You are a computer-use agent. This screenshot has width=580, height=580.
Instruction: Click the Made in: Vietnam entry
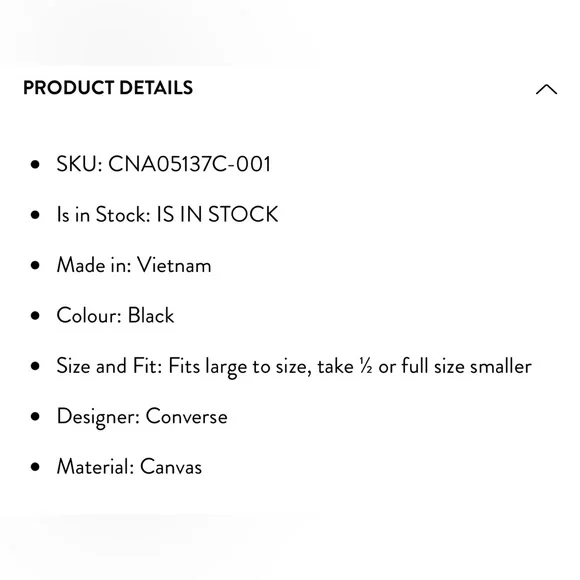pos(134,265)
